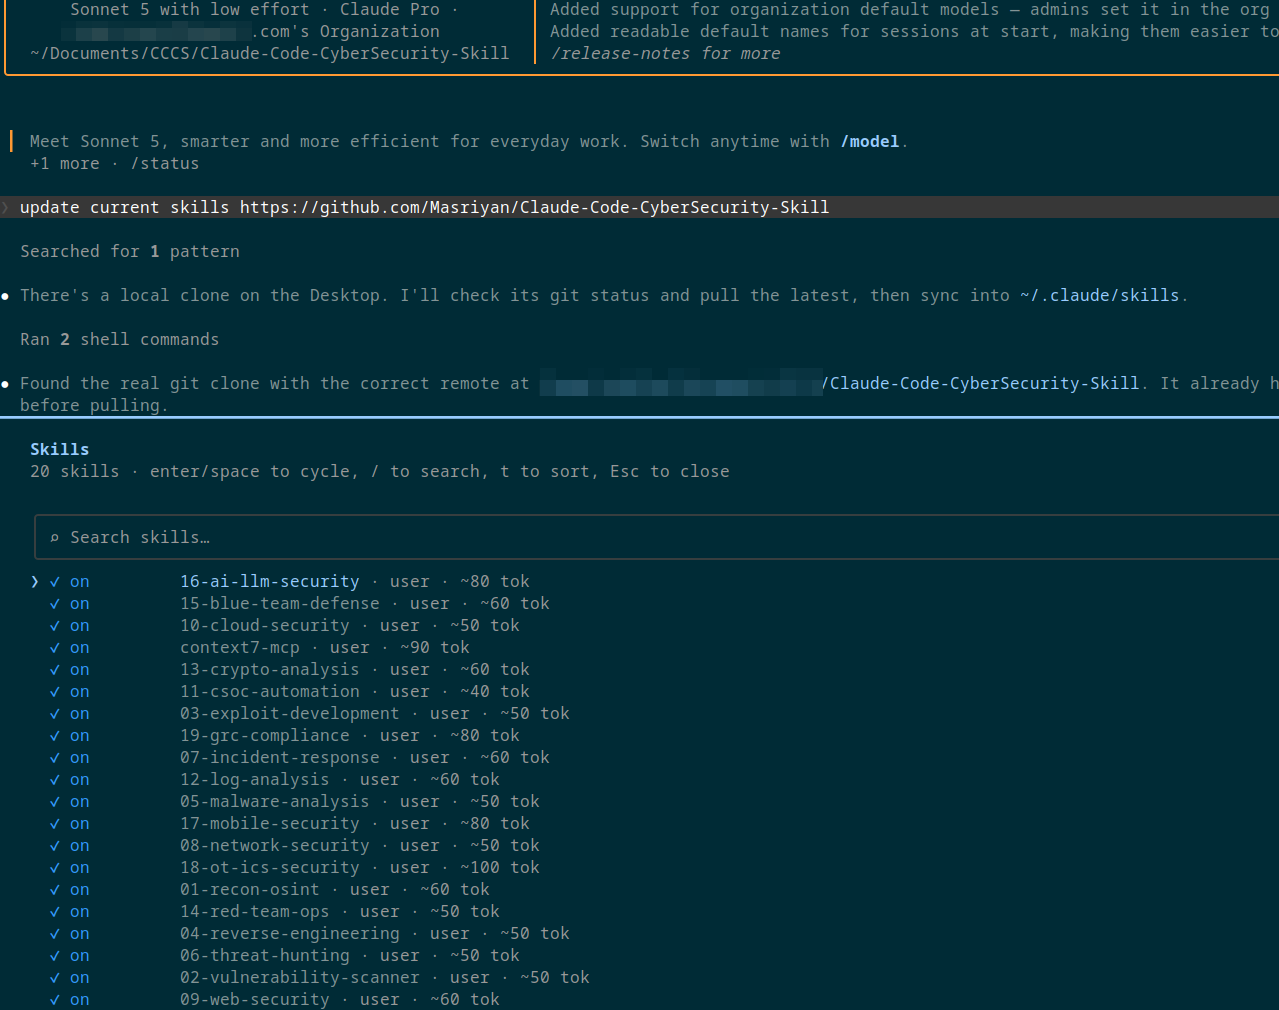Image resolution: width=1279 pixels, height=1010 pixels.
Task: Toggle the 10-cloud-security skill checkmark
Action: click(x=55, y=626)
